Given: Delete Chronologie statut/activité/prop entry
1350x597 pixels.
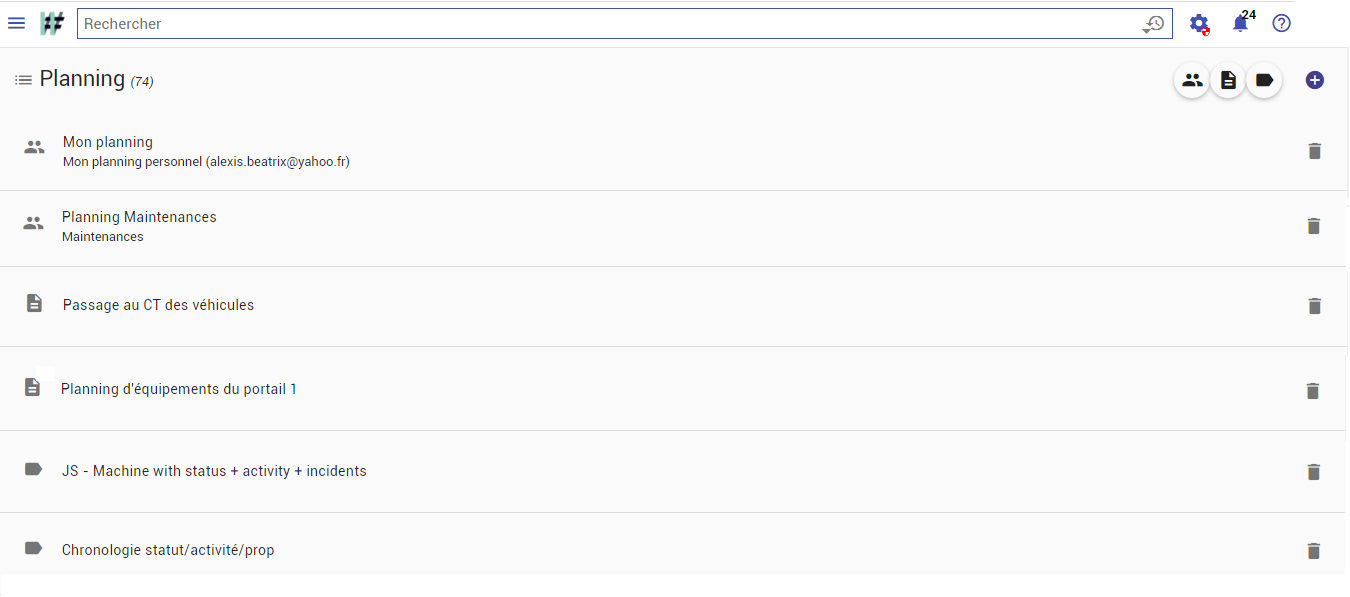Looking at the screenshot, I should click(1314, 551).
